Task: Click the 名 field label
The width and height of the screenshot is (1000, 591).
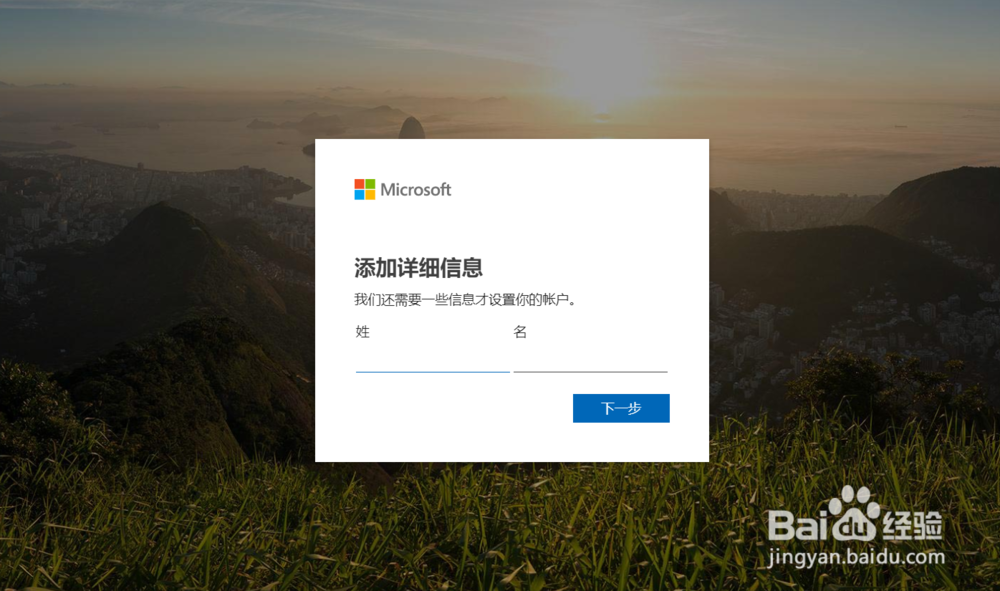Action: pos(520,332)
